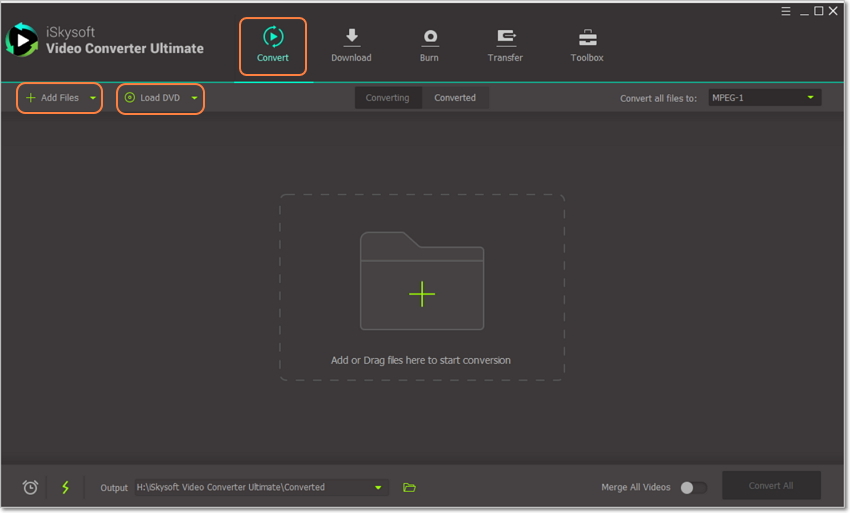Open the MPEG-1 output format dropdown
The height and width of the screenshot is (513, 850).
tap(764, 98)
